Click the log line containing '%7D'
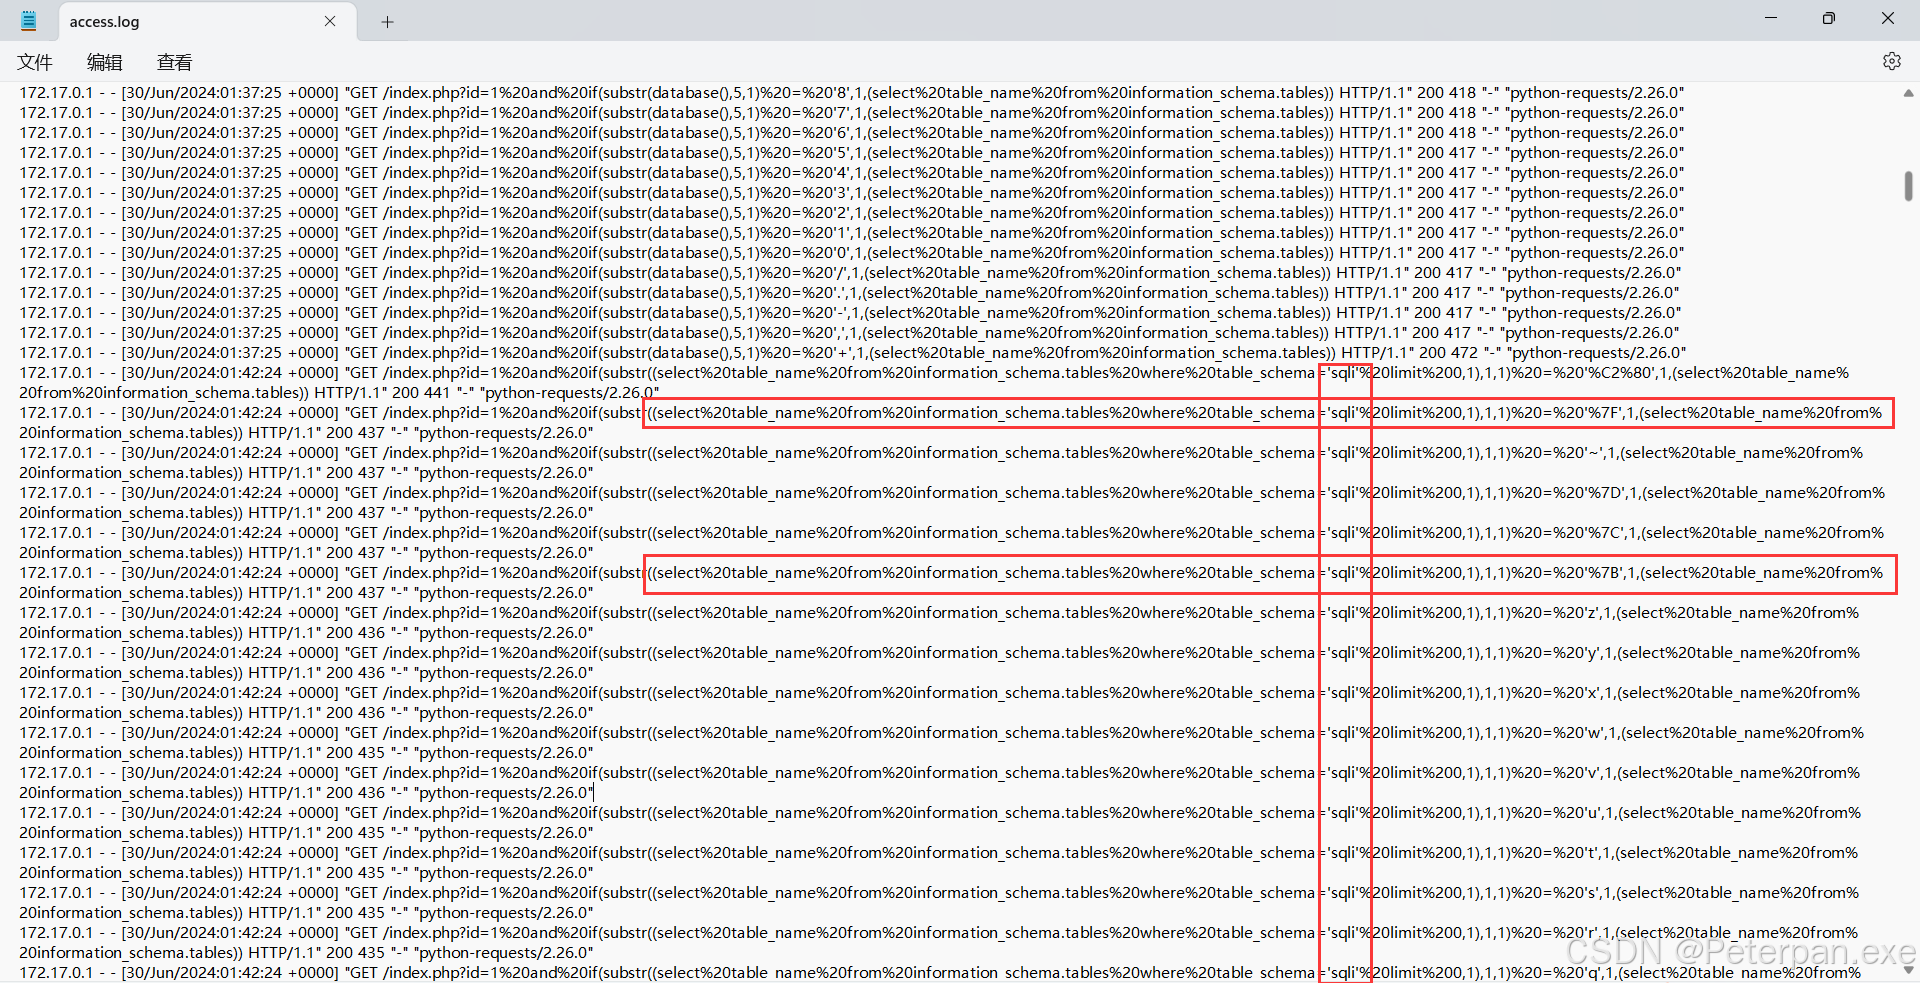Screen dimensions: 1920x983 click(x=952, y=493)
